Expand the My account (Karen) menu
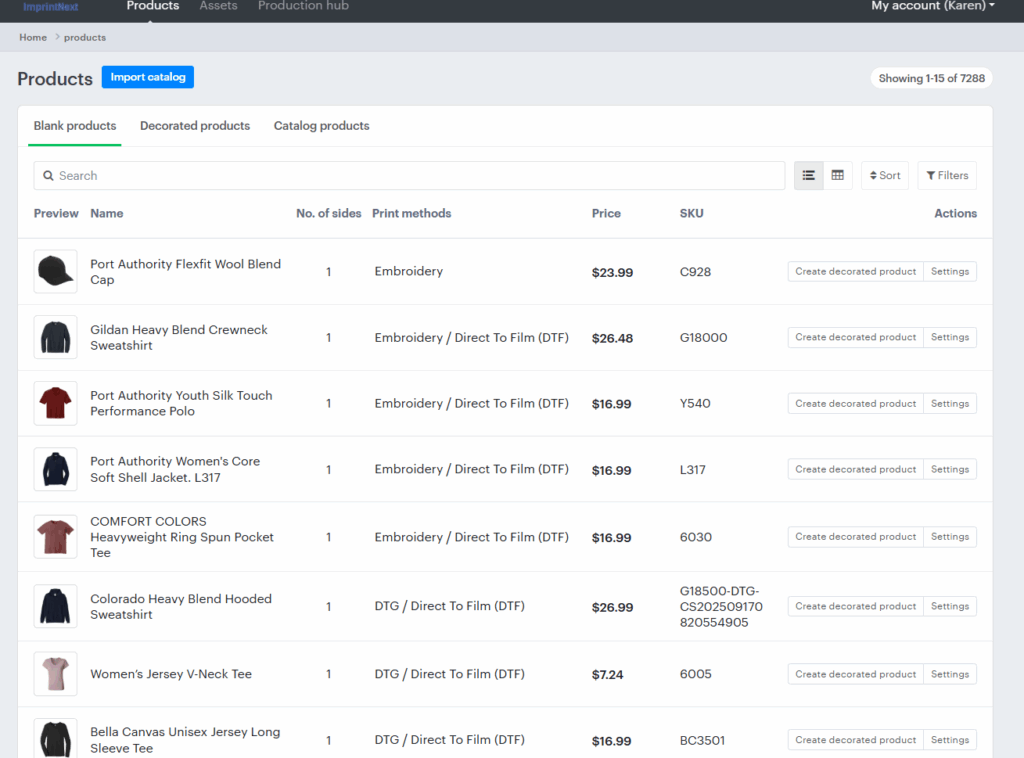 point(932,6)
